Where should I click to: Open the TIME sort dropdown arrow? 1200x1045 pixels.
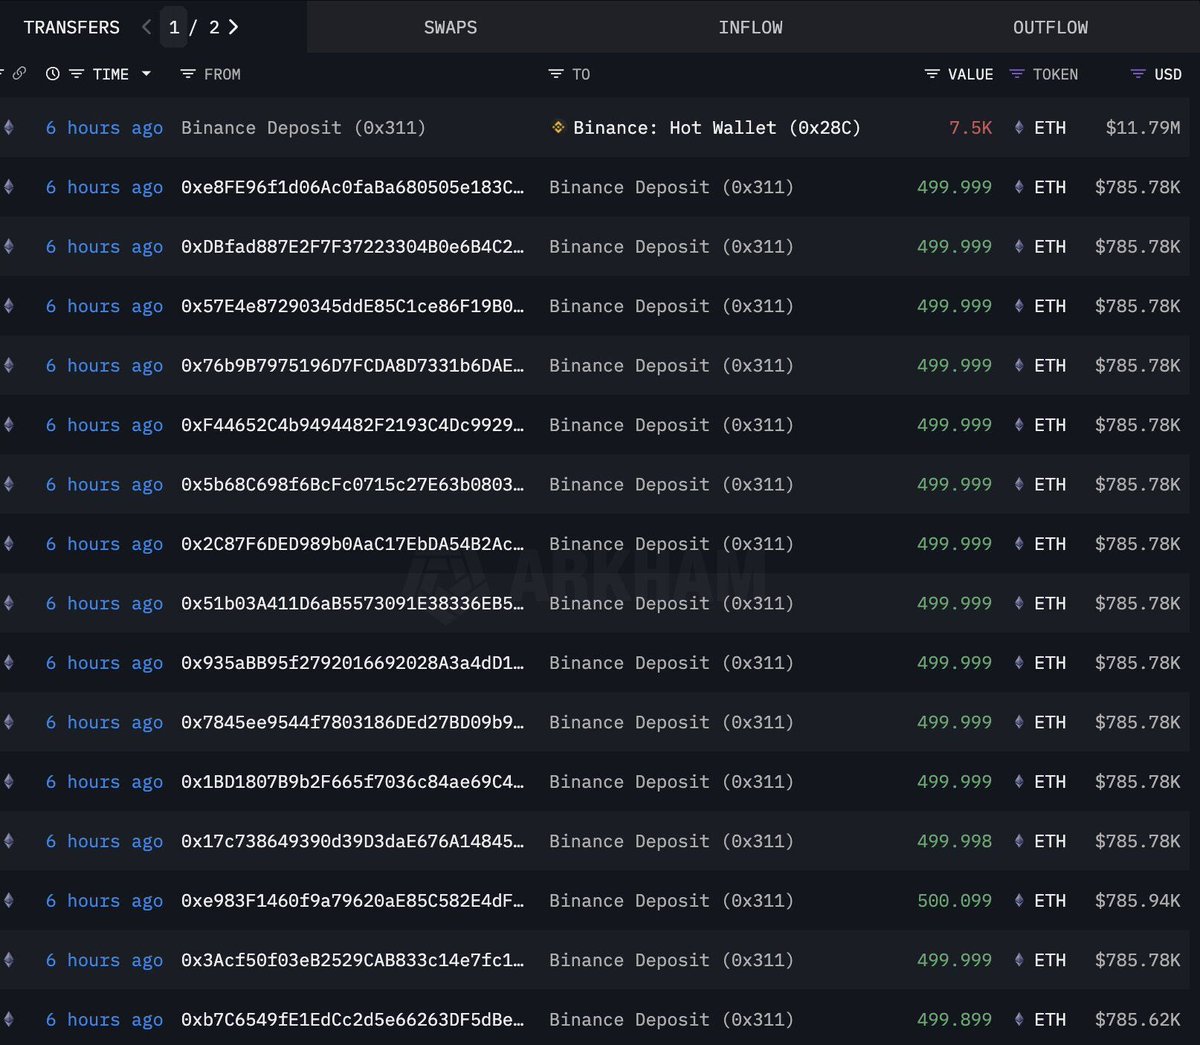coord(146,74)
